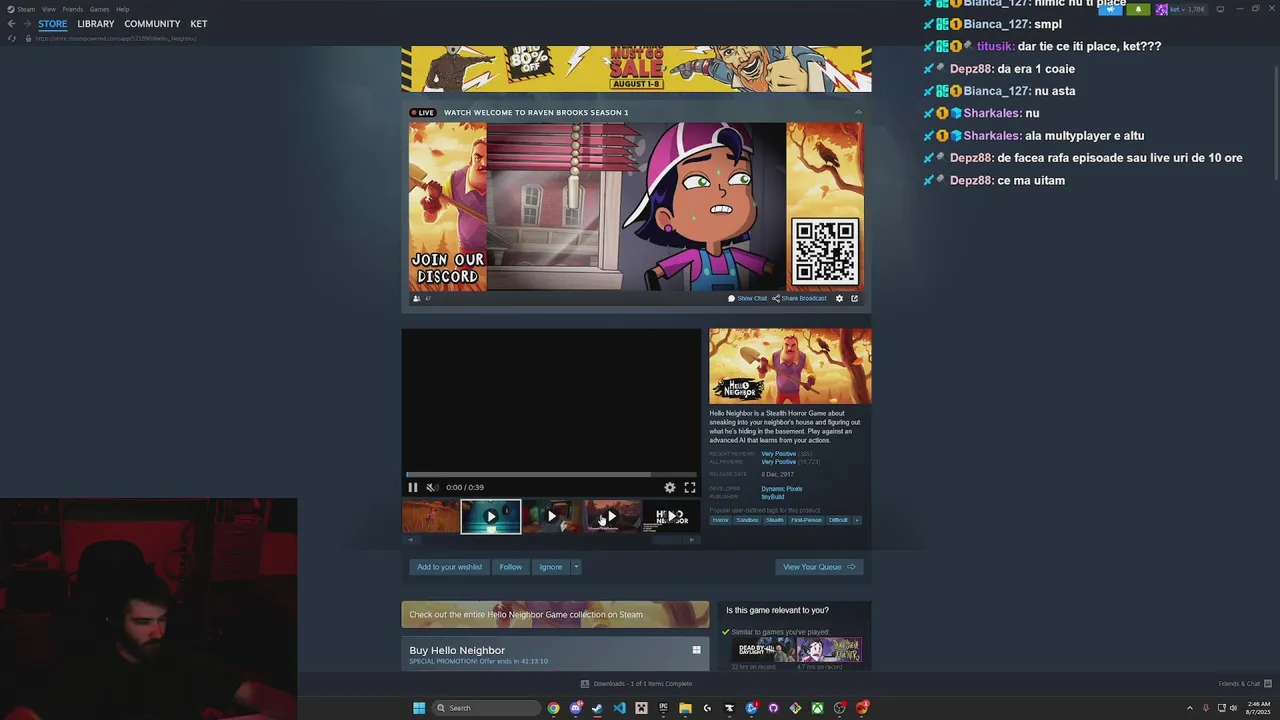This screenshot has width=1280, height=720.
Task: Open the Sandbox tag
Action: tap(747, 520)
